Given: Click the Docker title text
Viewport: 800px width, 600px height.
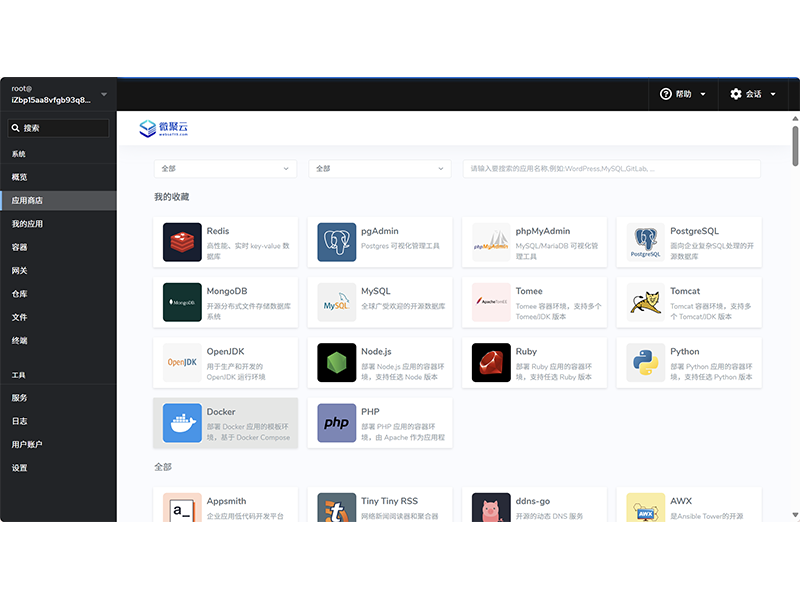Looking at the screenshot, I should click(221, 412).
